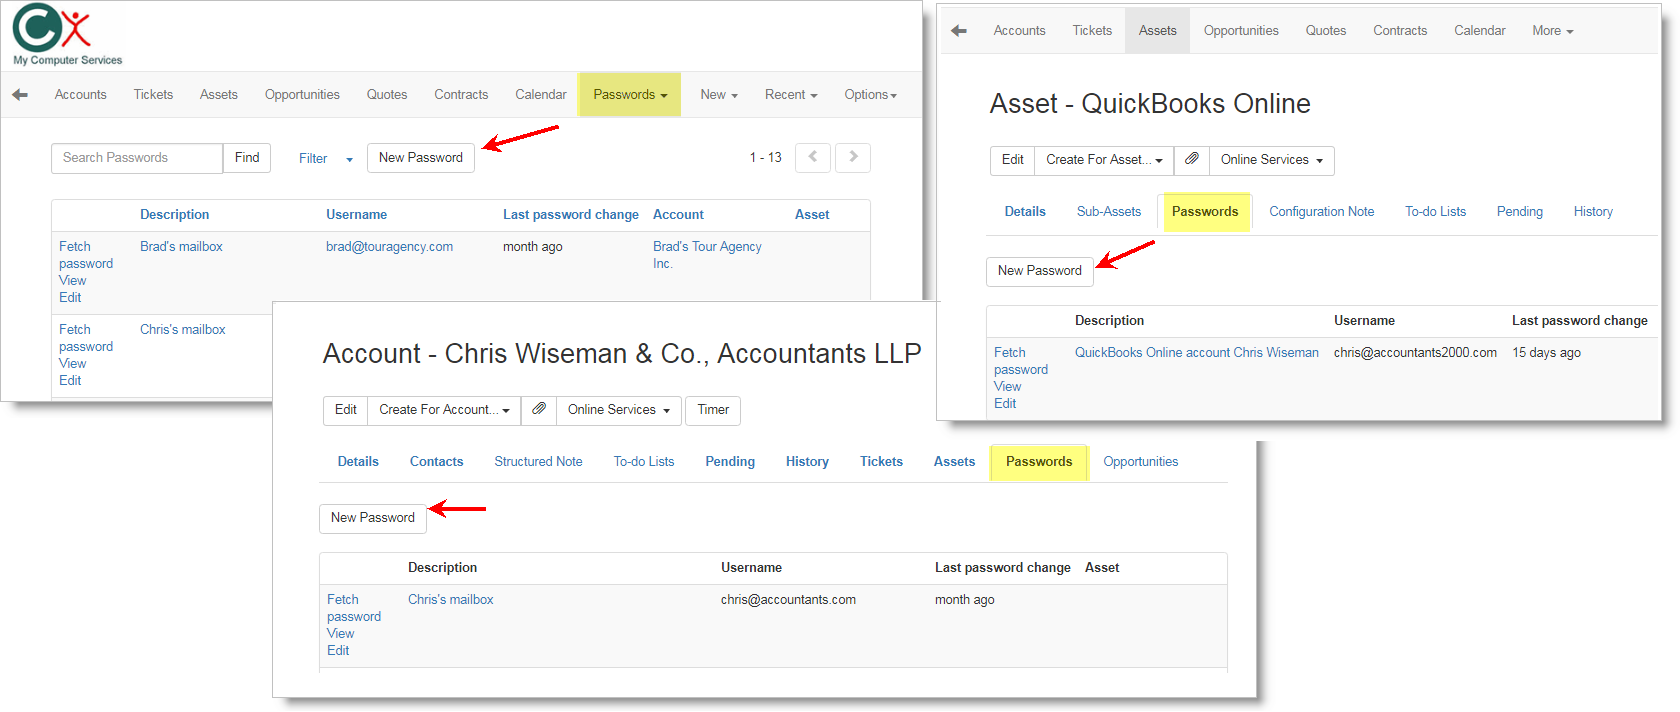Click the back arrow in Asset window navigation

click(x=959, y=31)
